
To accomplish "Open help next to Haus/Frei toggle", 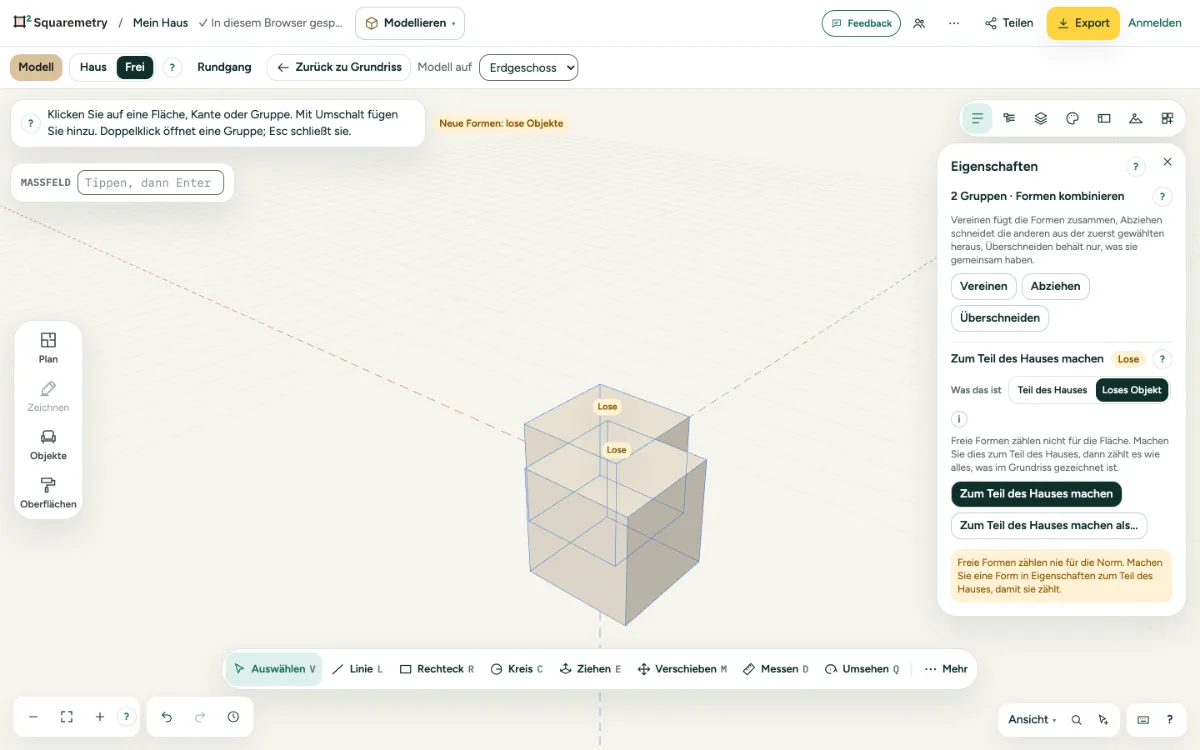I will [172, 67].
